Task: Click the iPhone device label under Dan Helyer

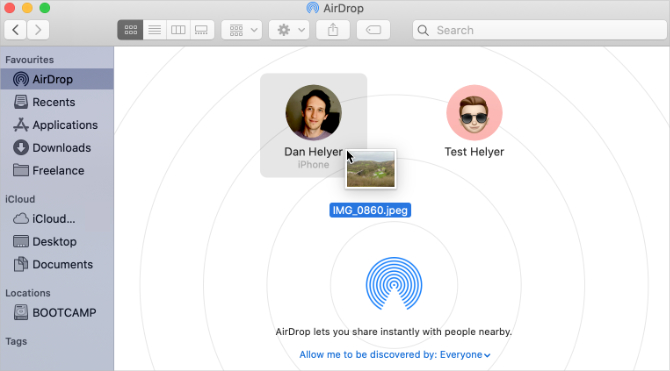Action: (314, 165)
